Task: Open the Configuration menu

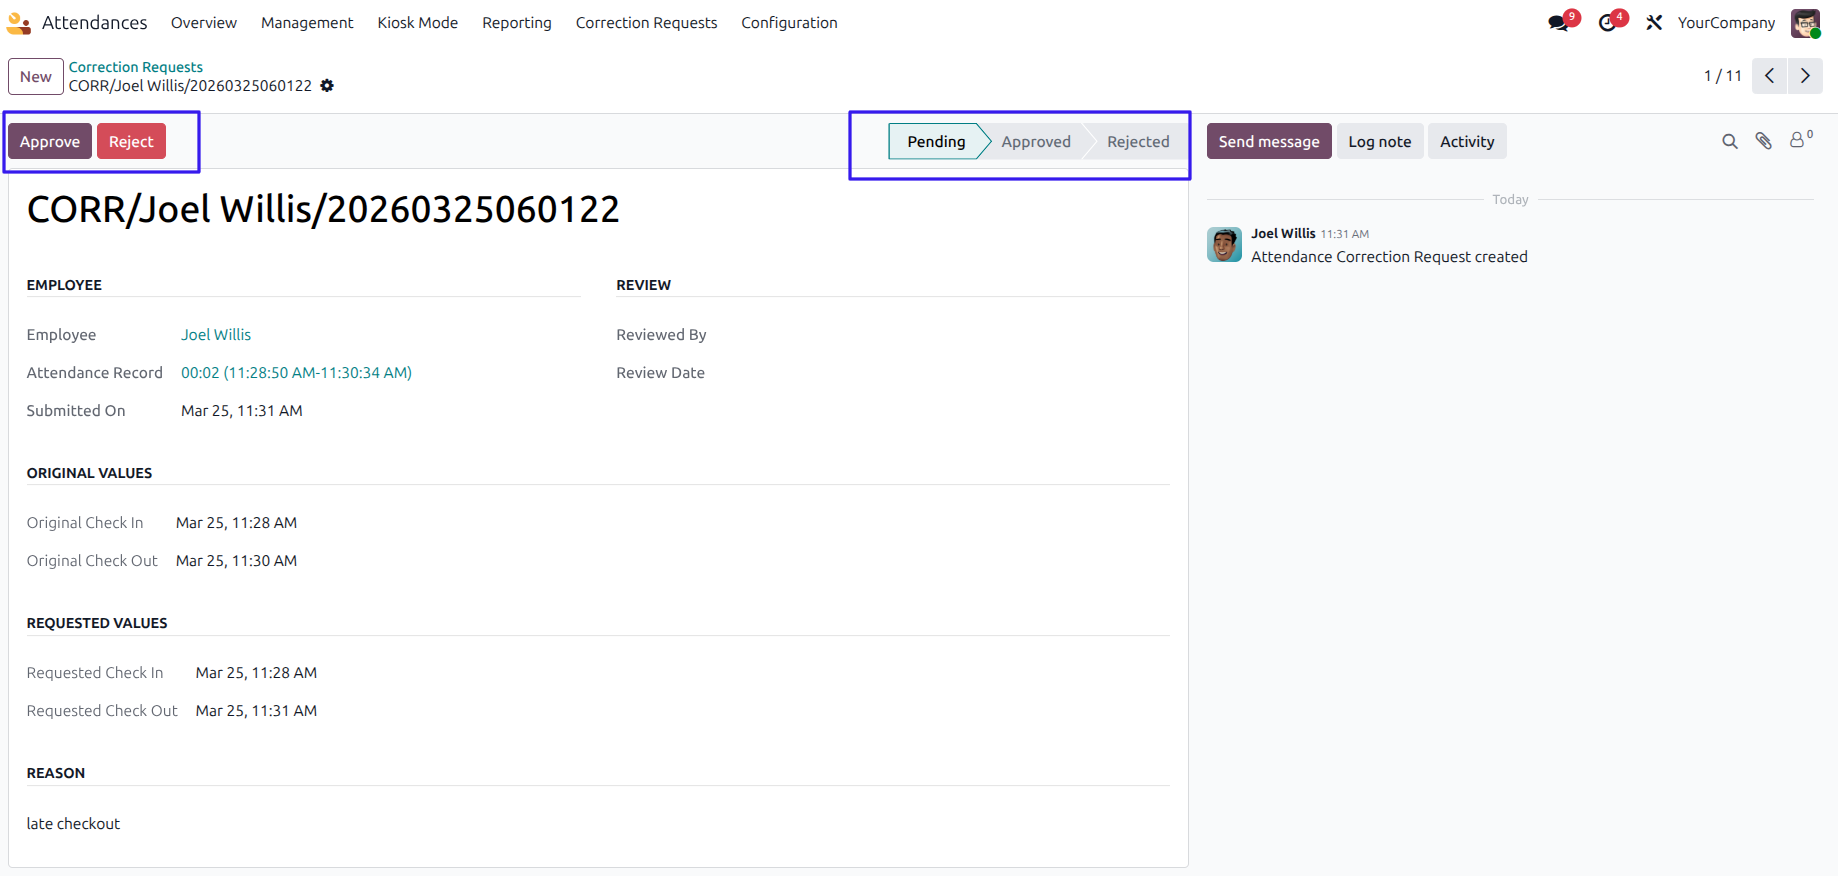Action: [789, 22]
